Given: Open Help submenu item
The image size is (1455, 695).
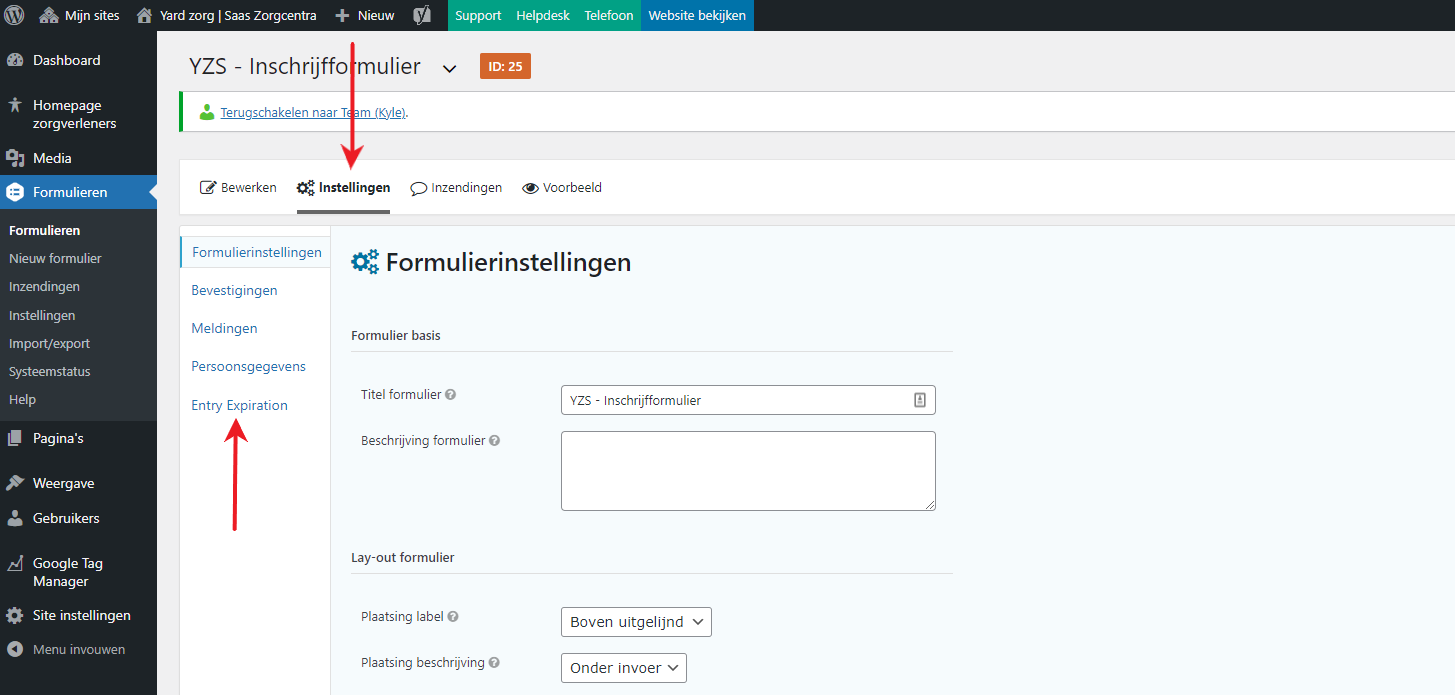Looking at the screenshot, I should click(x=22, y=399).
